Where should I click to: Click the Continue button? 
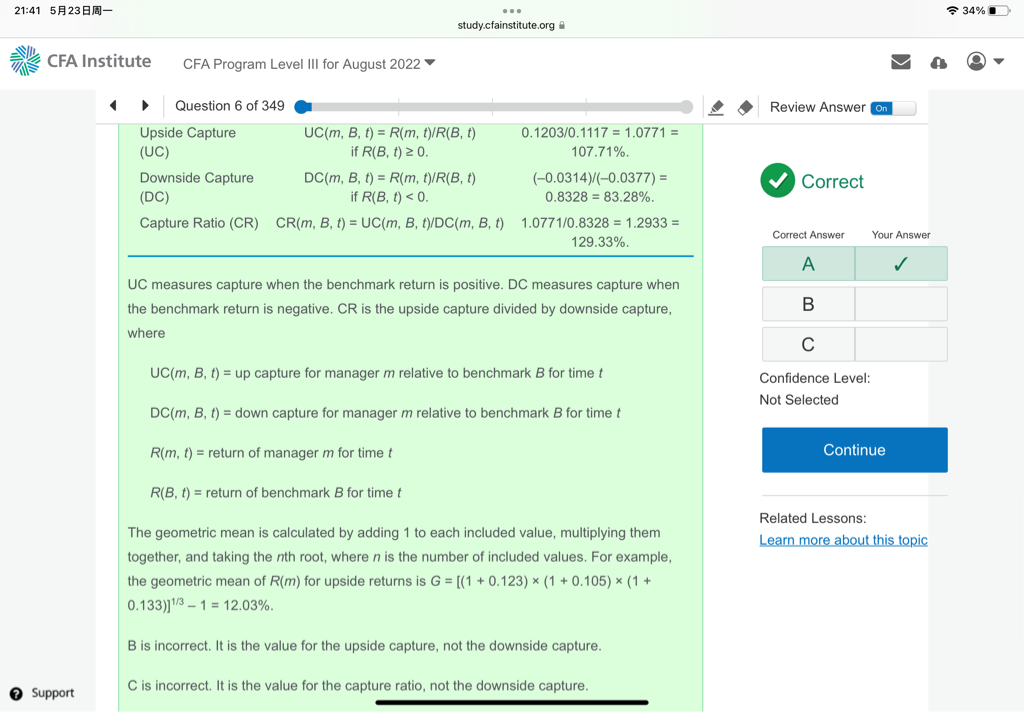(854, 450)
